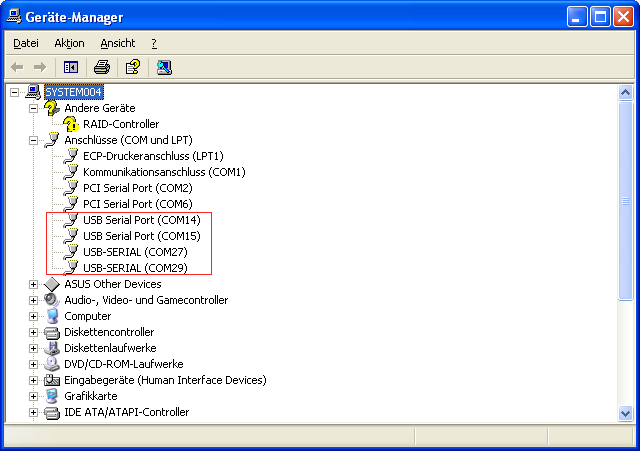Toggle the console tree pane icon

click(x=71, y=67)
